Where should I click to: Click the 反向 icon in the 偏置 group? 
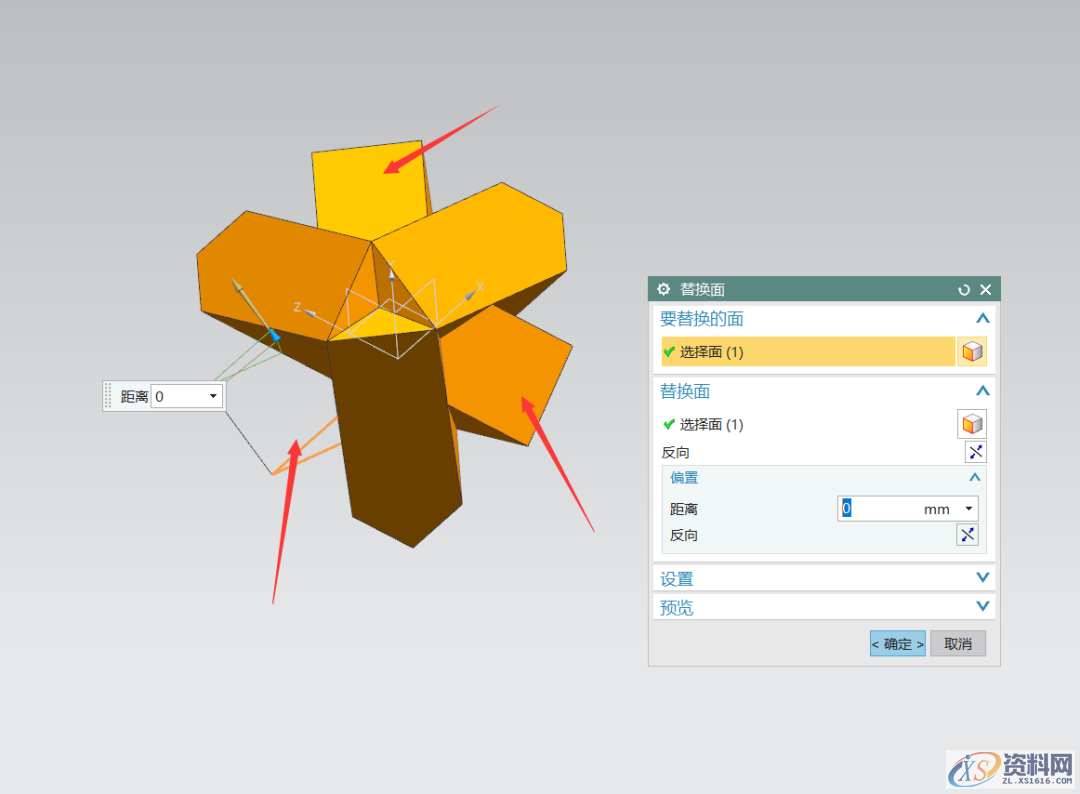pyautogui.click(x=967, y=535)
